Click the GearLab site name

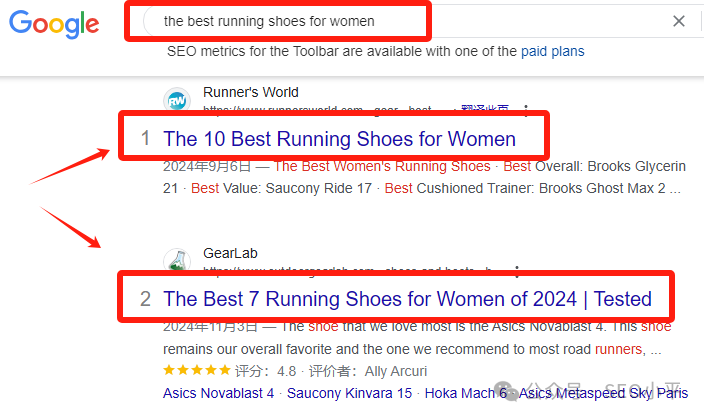[x=230, y=253]
